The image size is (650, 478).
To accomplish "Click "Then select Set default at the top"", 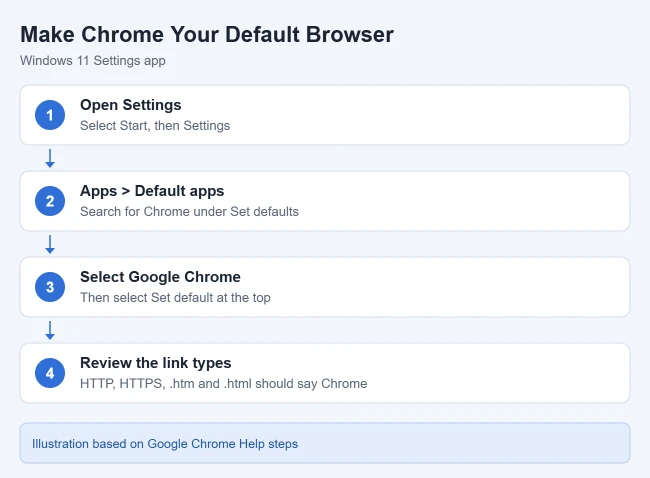I will 175,298.
